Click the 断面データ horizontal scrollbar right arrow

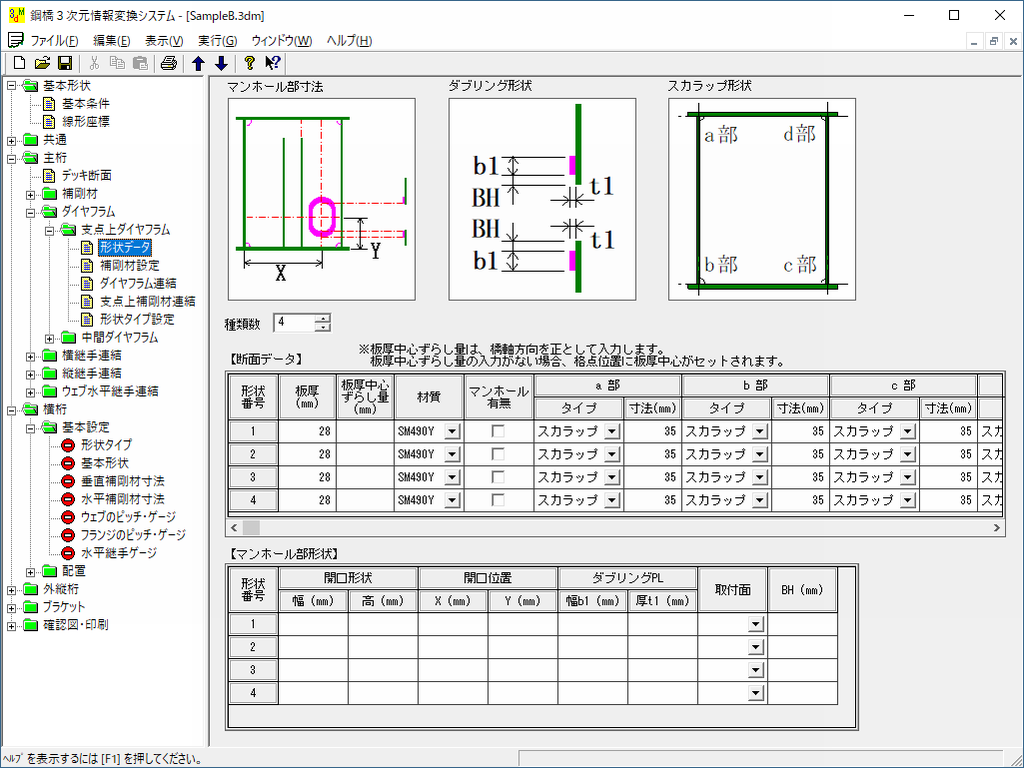point(997,527)
